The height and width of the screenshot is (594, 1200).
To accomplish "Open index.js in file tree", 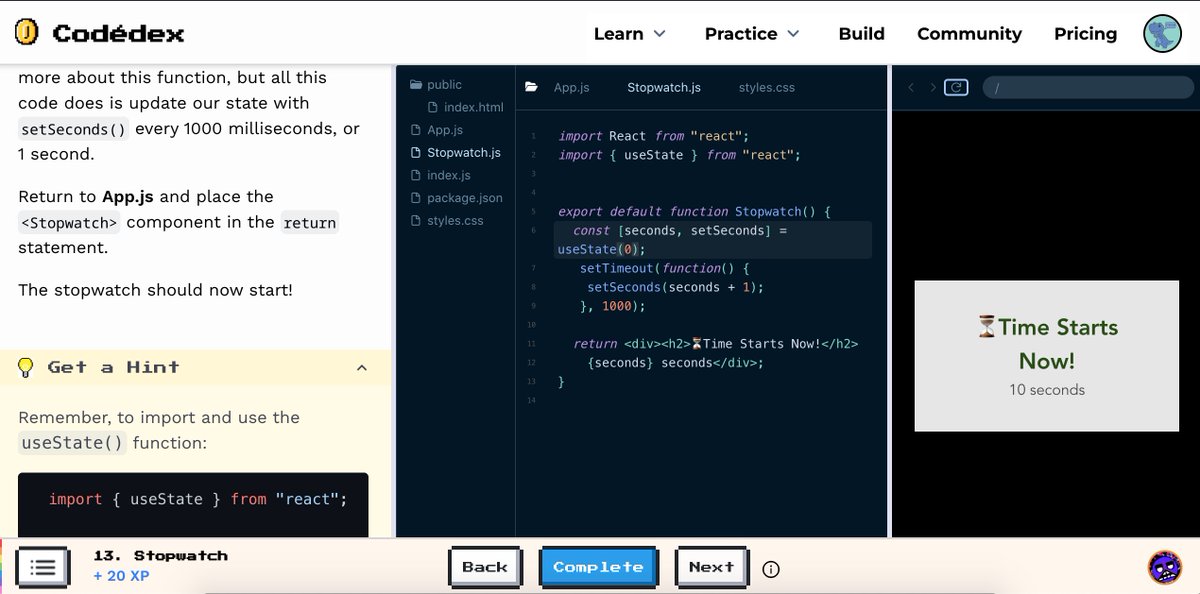I will coord(441,175).
